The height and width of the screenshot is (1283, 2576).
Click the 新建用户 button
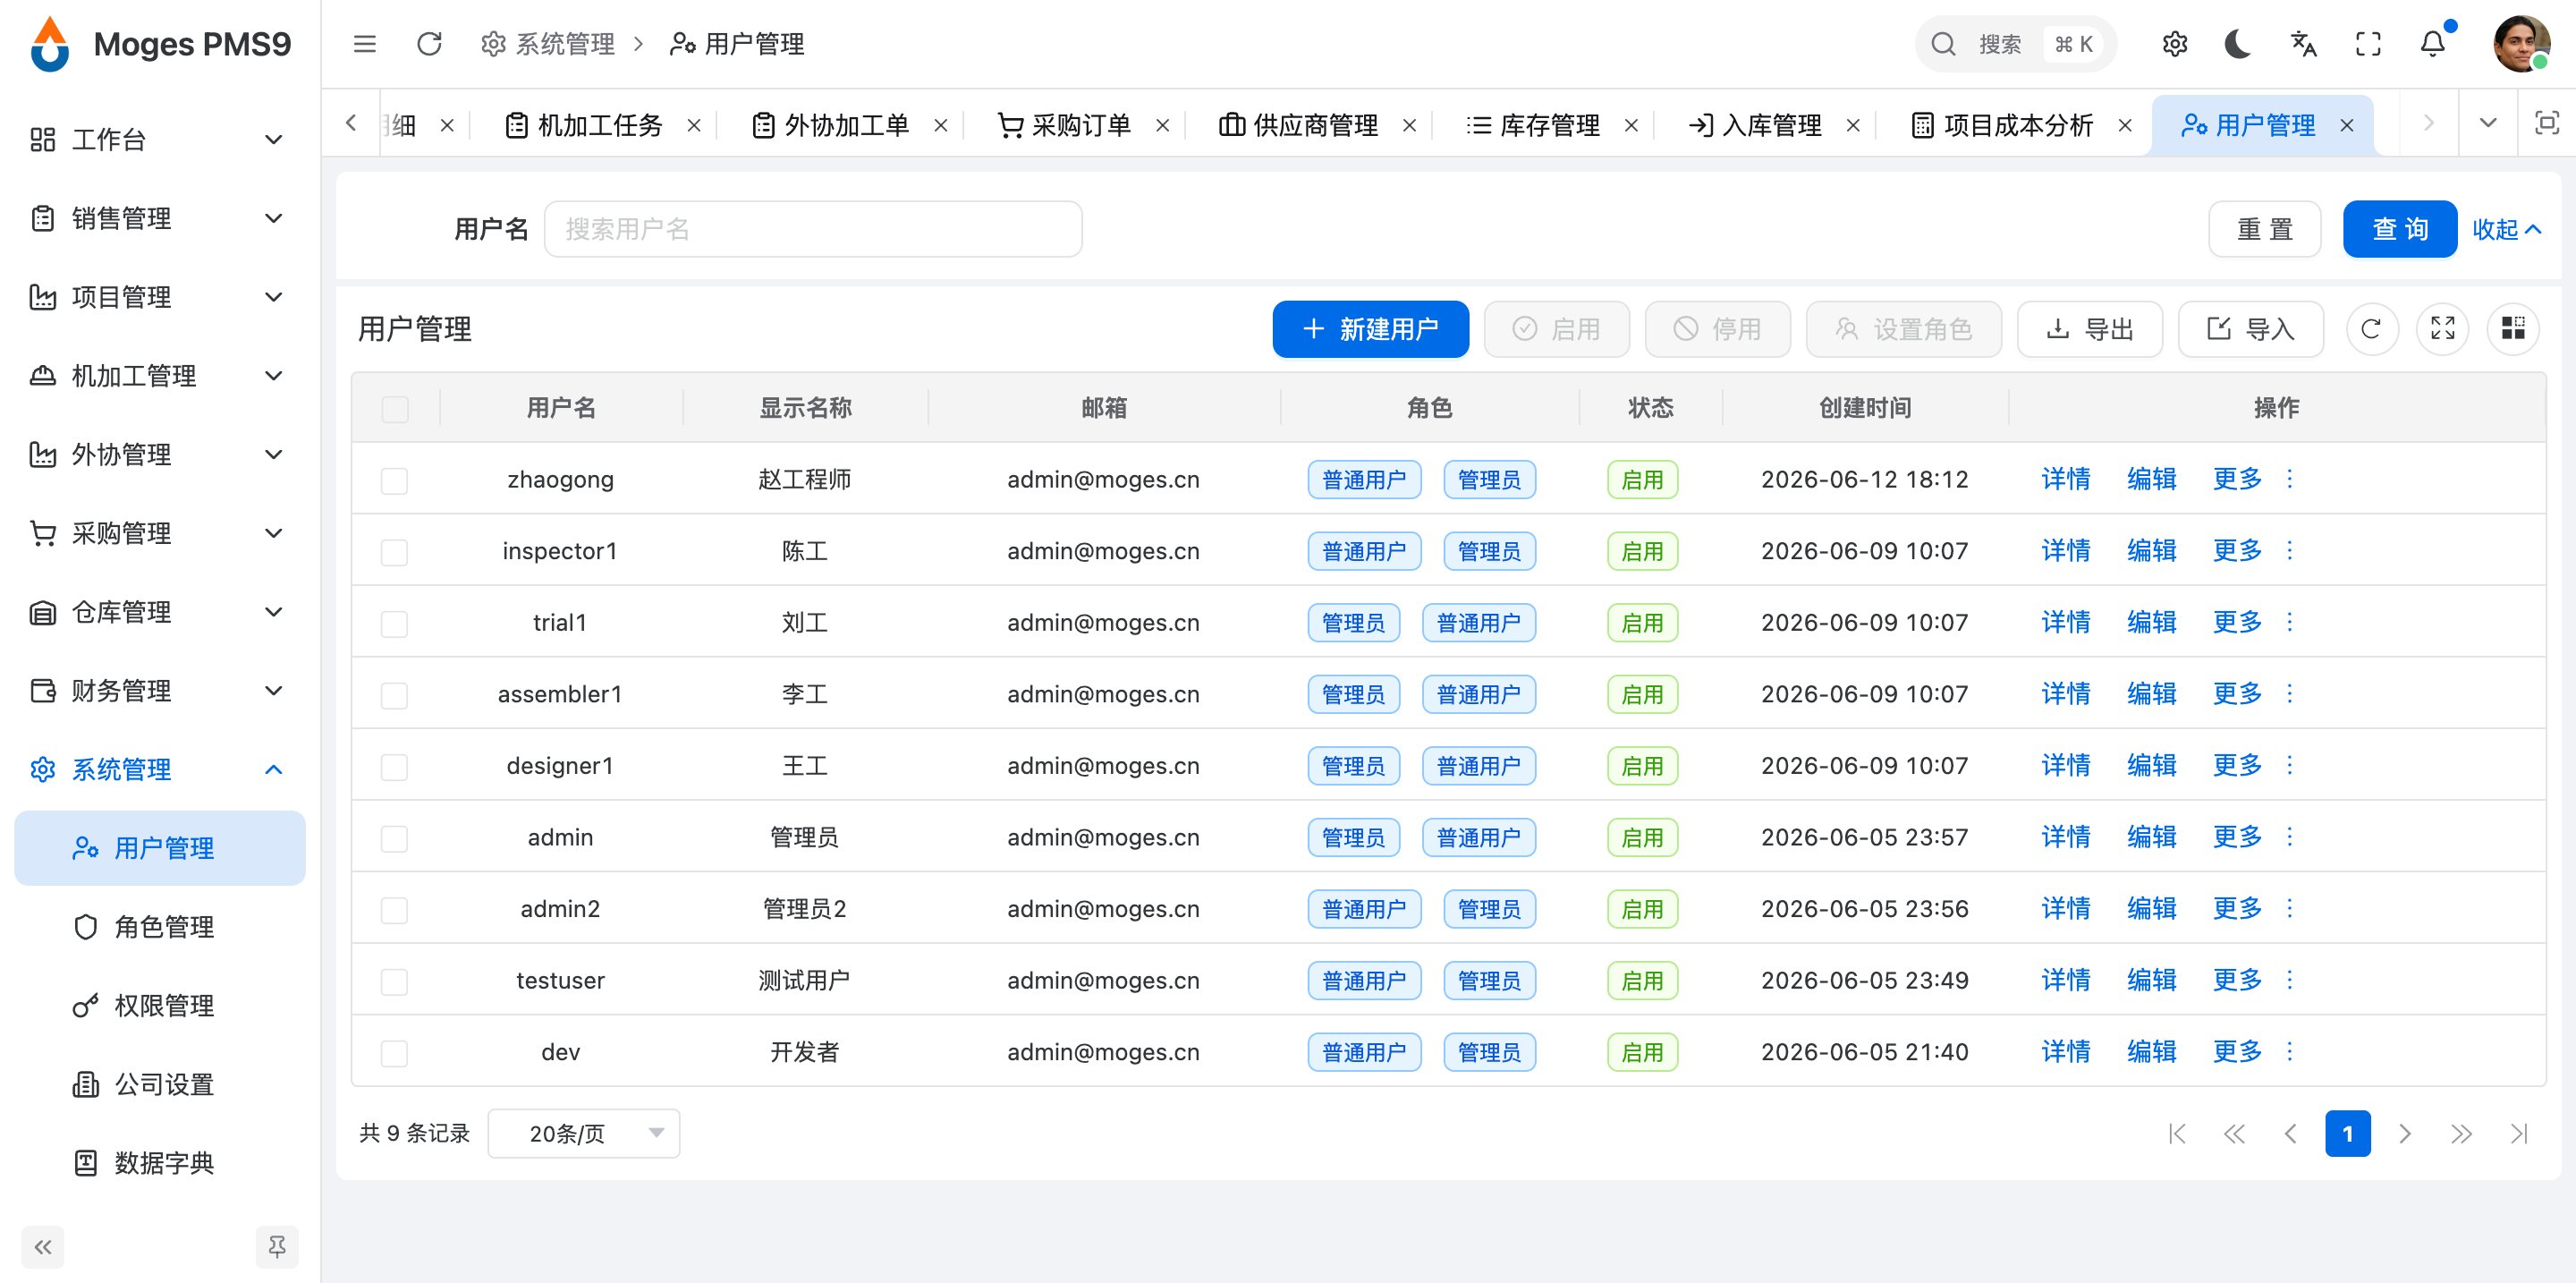[1370, 329]
